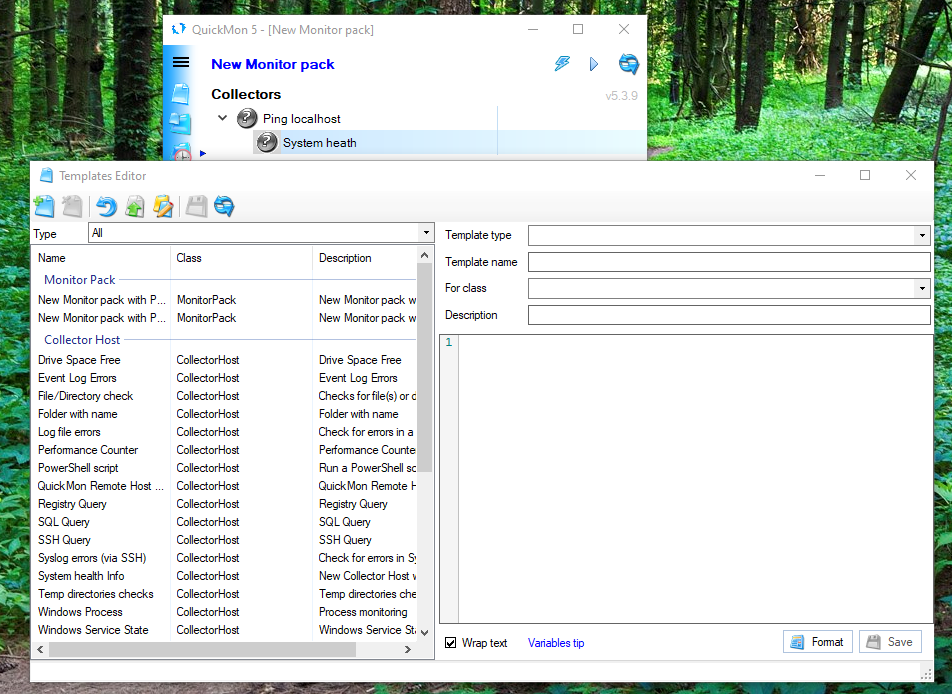Click the scroll down arrow of the template list
Screen dimensions: 952x694
pos(424,633)
